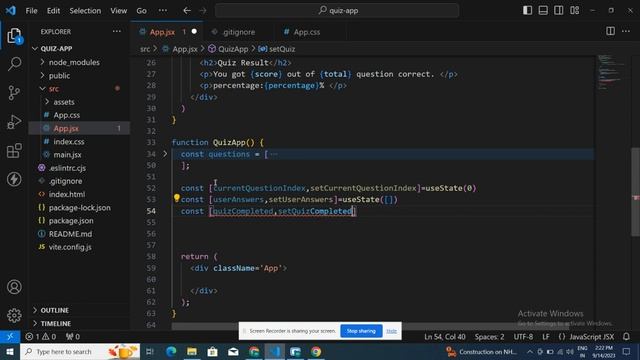Select the App.jsx editor tab
The width and height of the screenshot is (640, 360).
167,32
